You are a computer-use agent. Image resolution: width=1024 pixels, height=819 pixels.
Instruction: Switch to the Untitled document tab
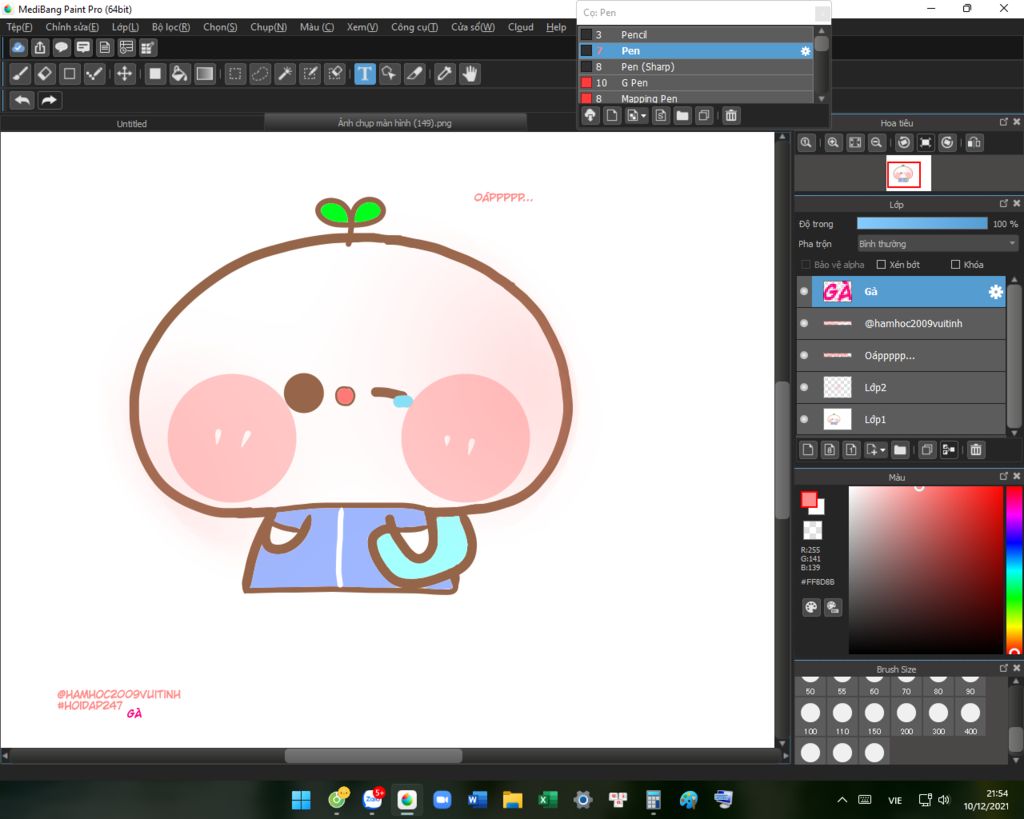132,123
